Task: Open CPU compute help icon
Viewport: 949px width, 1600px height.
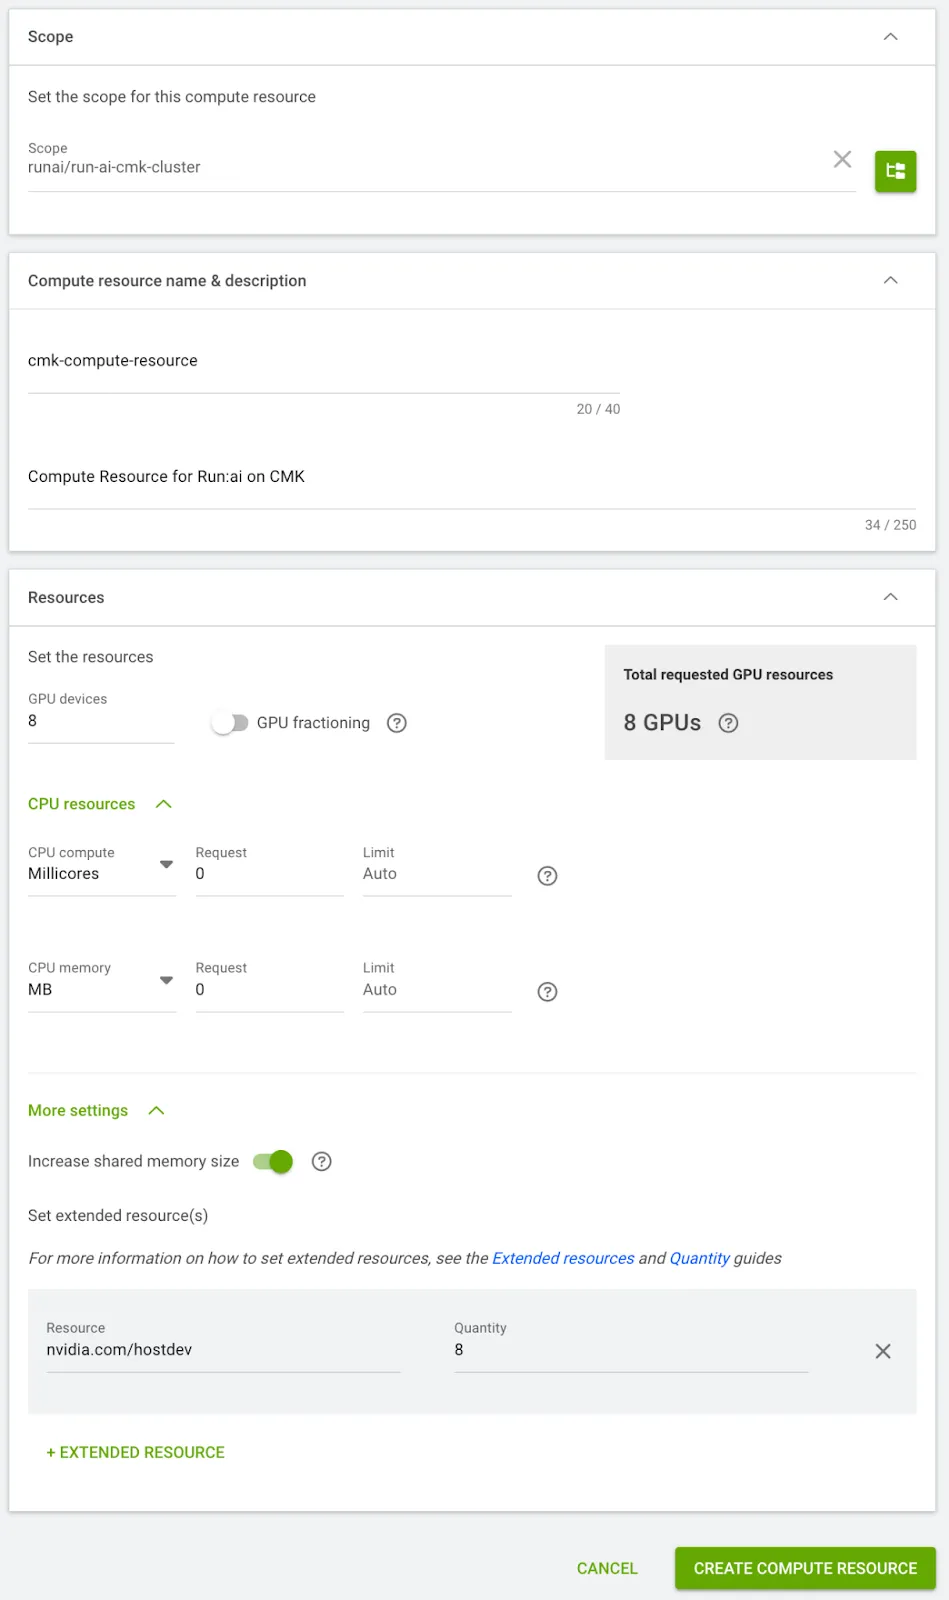Action: [x=547, y=876]
